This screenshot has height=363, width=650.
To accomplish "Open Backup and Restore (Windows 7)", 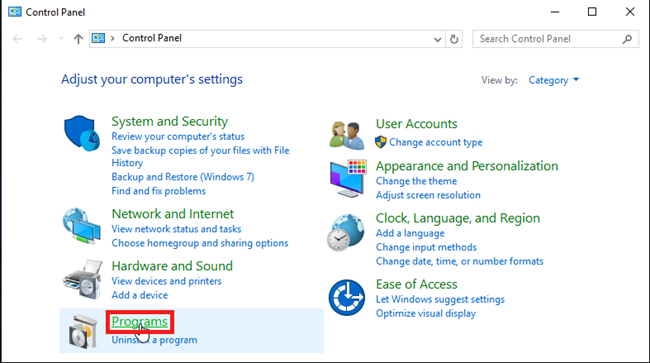I will 183,177.
